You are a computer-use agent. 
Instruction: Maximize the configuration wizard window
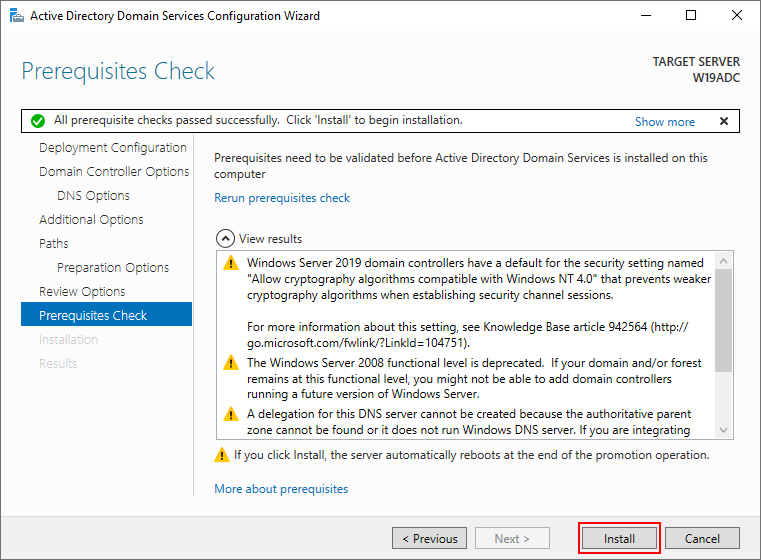[691, 16]
